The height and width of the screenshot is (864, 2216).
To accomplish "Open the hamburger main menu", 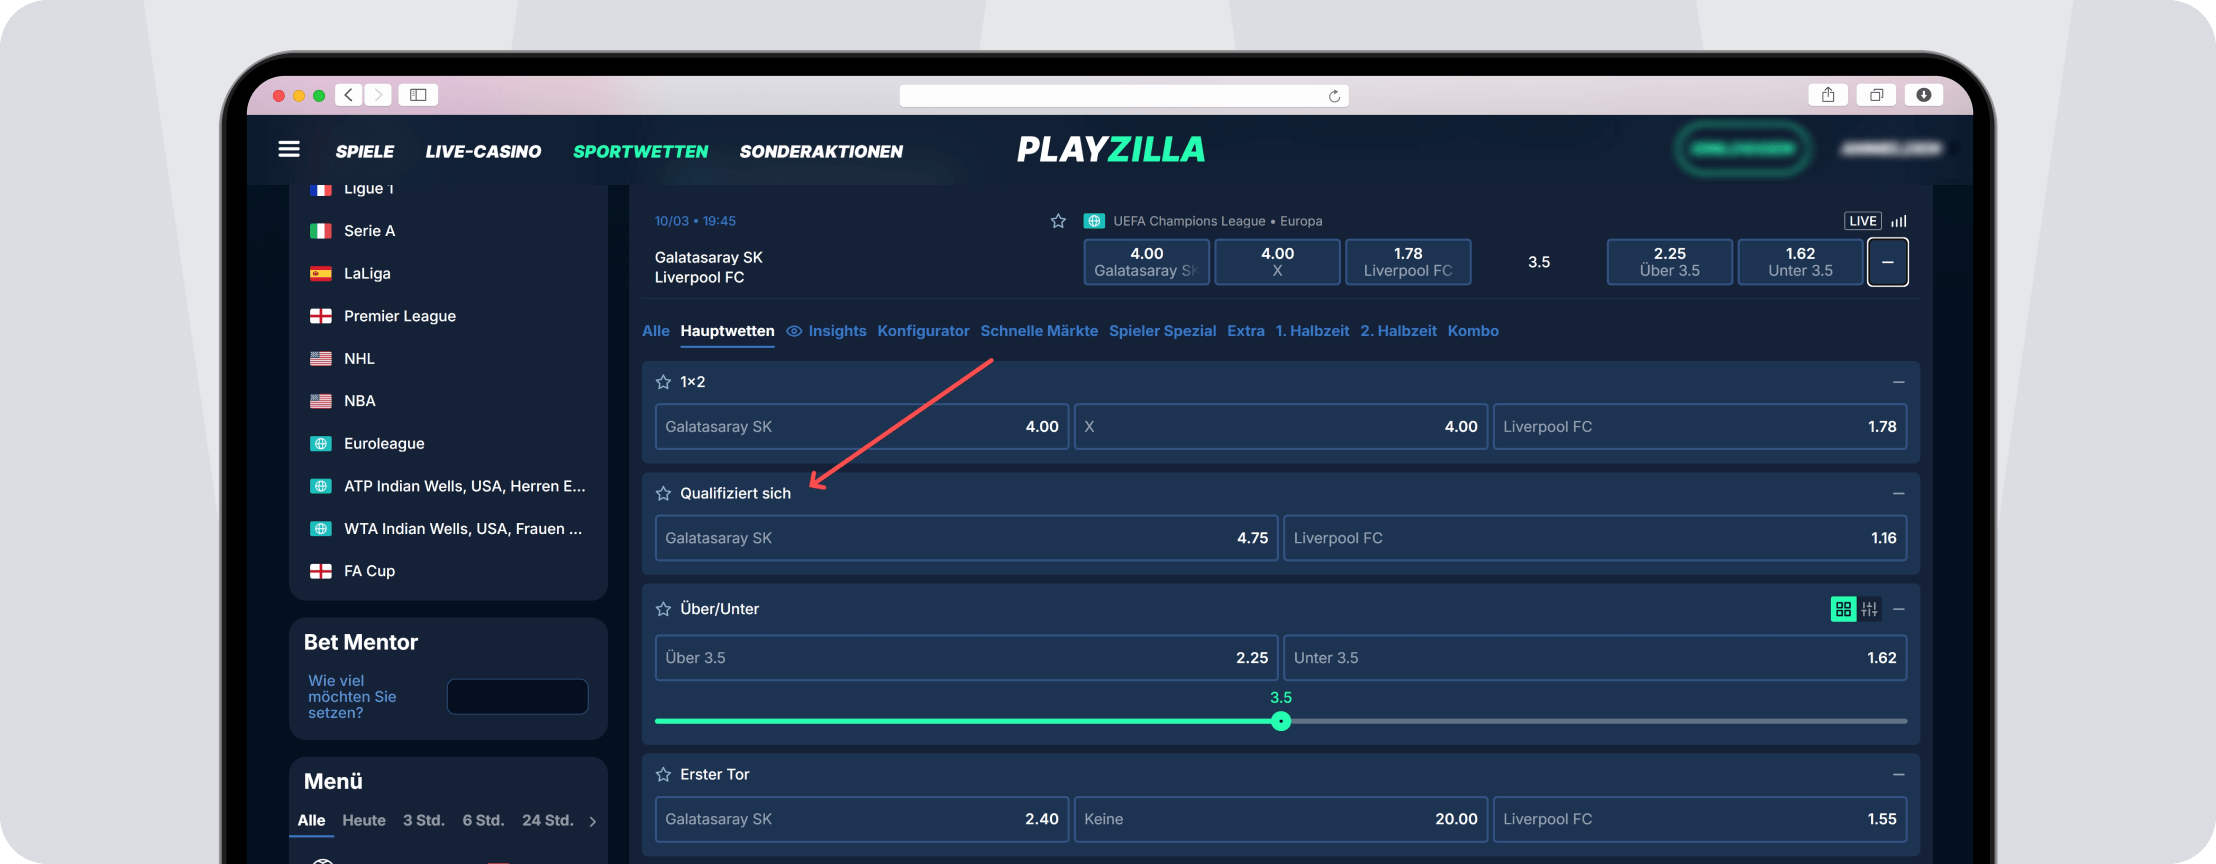I will [x=289, y=150].
